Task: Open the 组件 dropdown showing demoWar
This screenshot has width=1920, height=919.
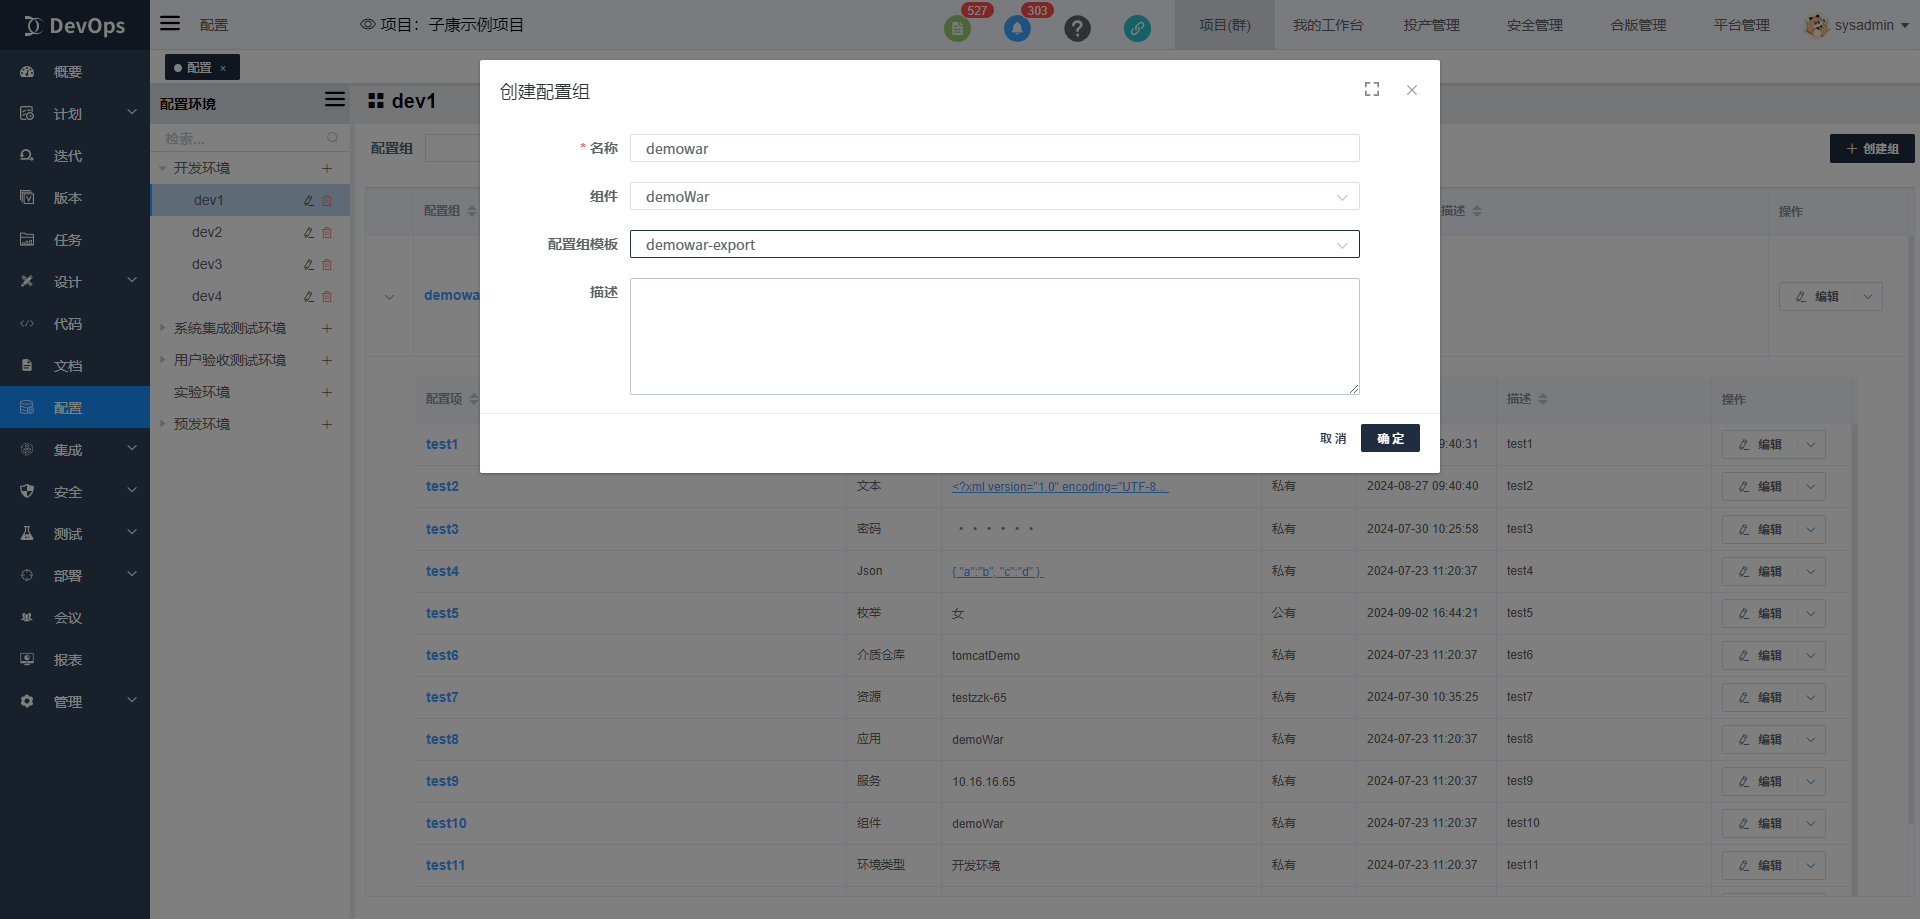Action: (x=994, y=197)
